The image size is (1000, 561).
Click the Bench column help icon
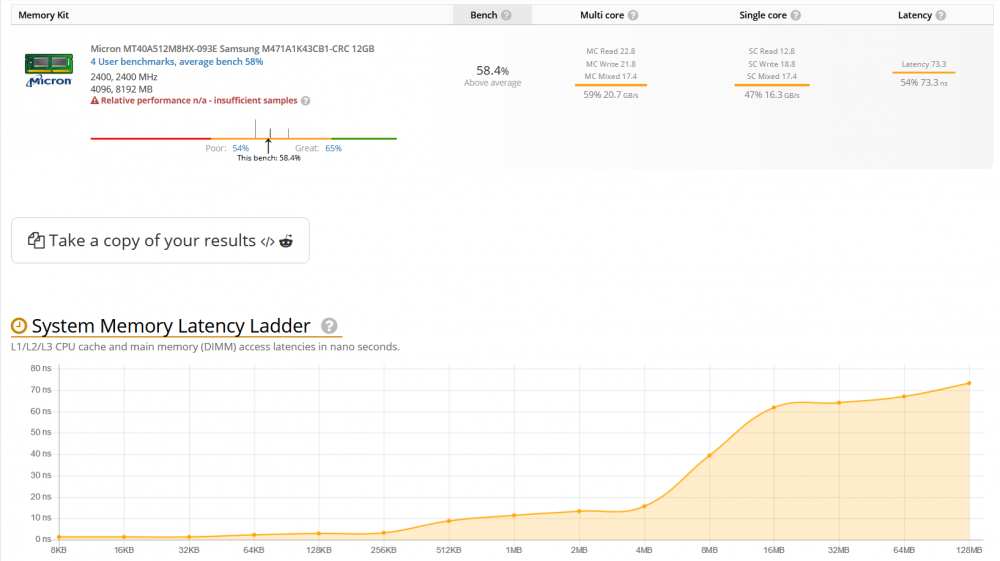[x=506, y=16]
